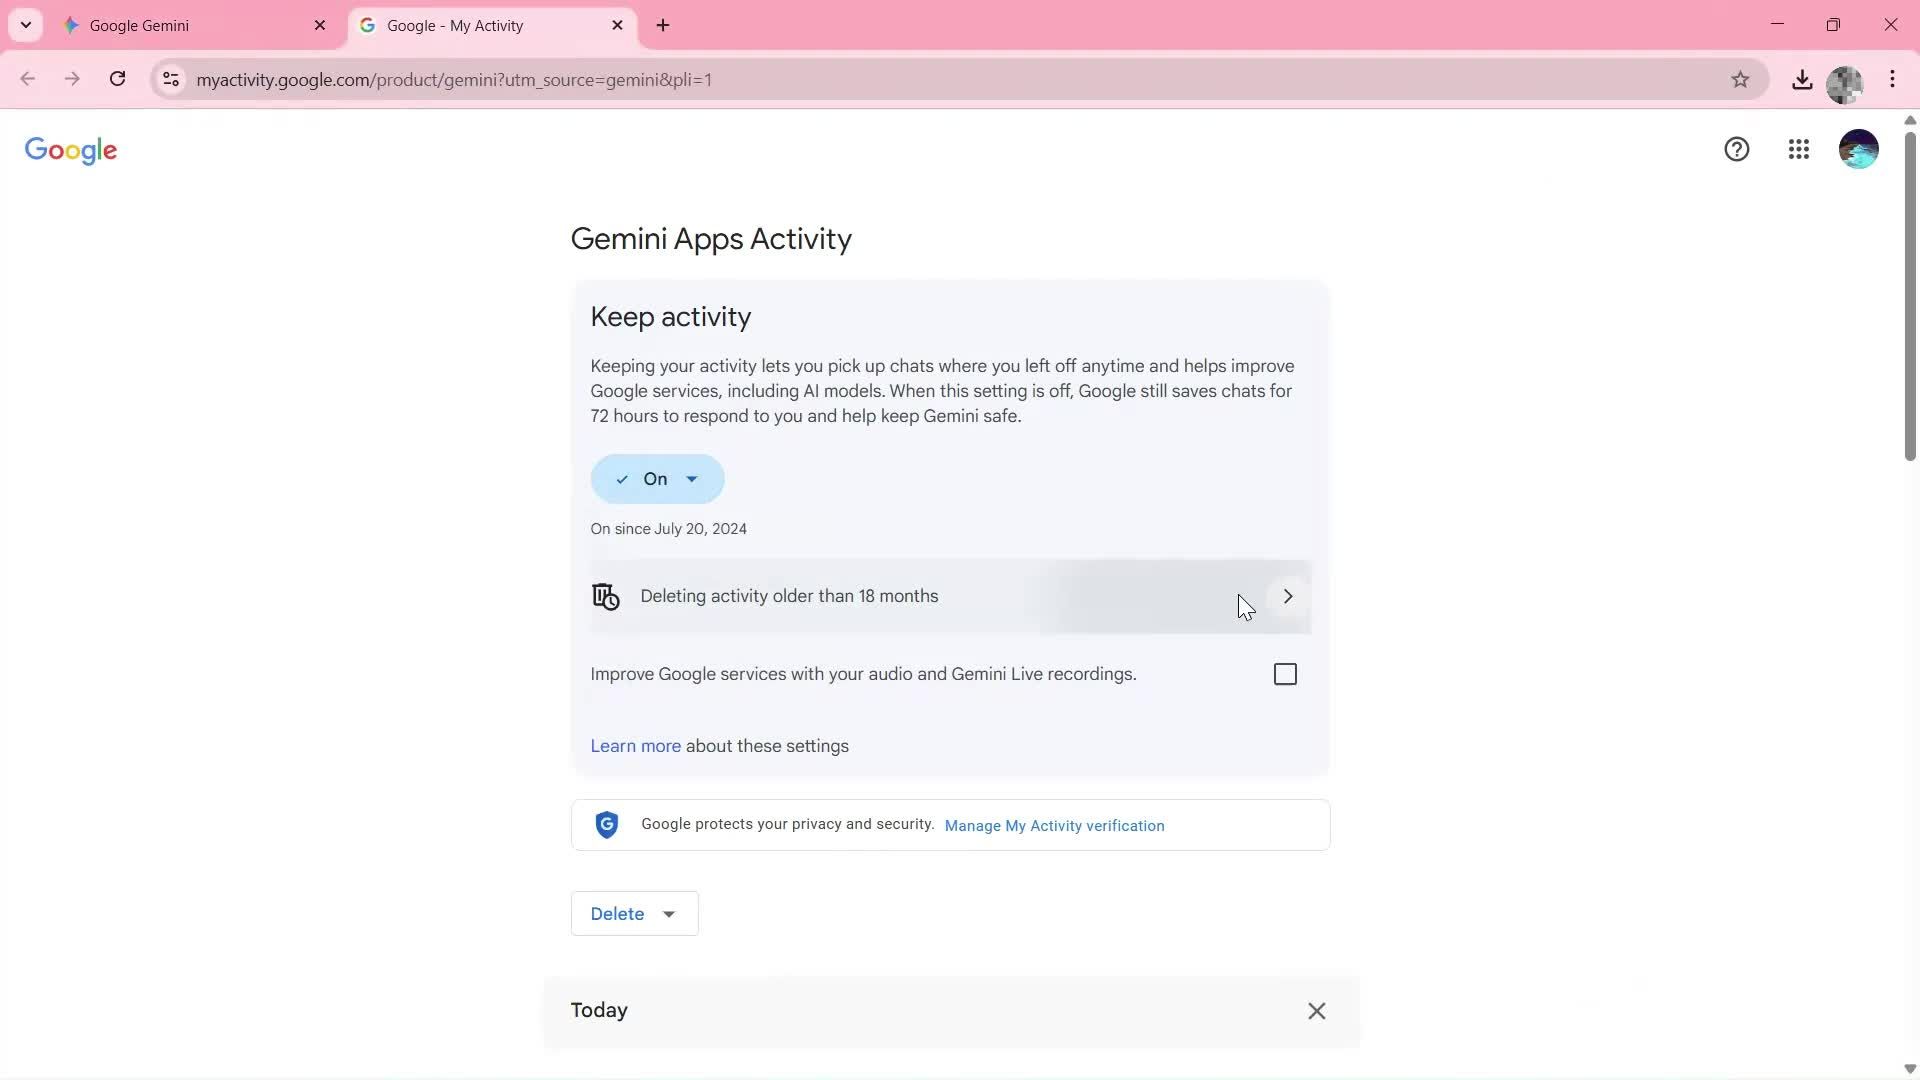Viewport: 1920px width, 1080px height.
Task: Click the On activity status toggle
Action: [x=656, y=479]
